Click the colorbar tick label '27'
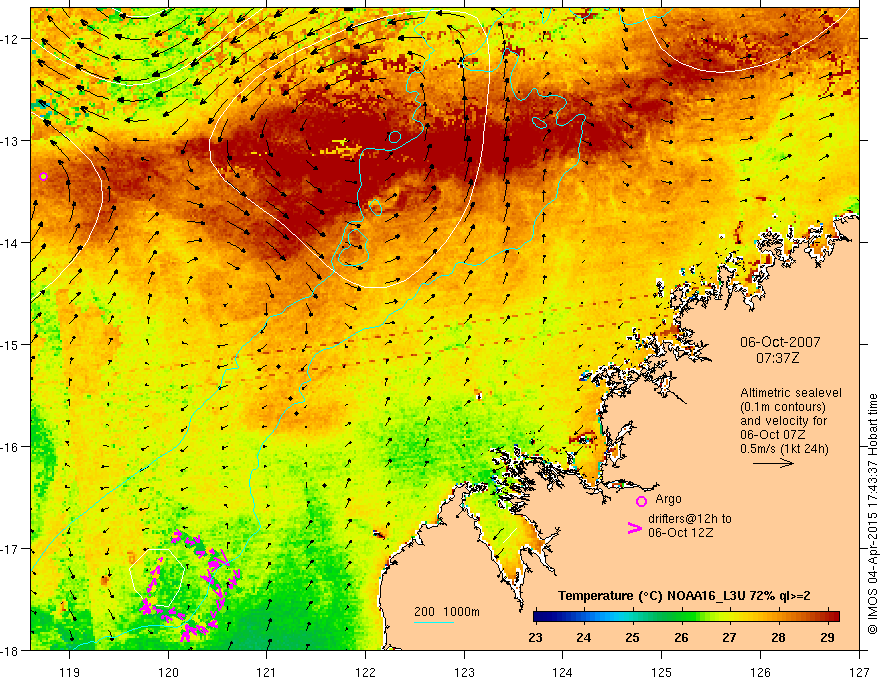This screenshot has height=680, width=880. [x=730, y=637]
